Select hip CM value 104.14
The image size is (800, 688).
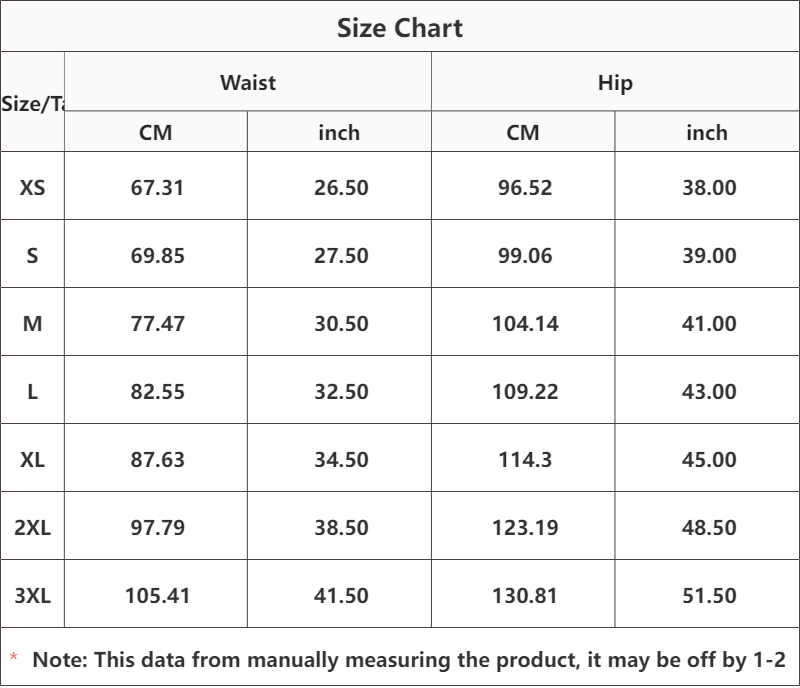point(525,324)
